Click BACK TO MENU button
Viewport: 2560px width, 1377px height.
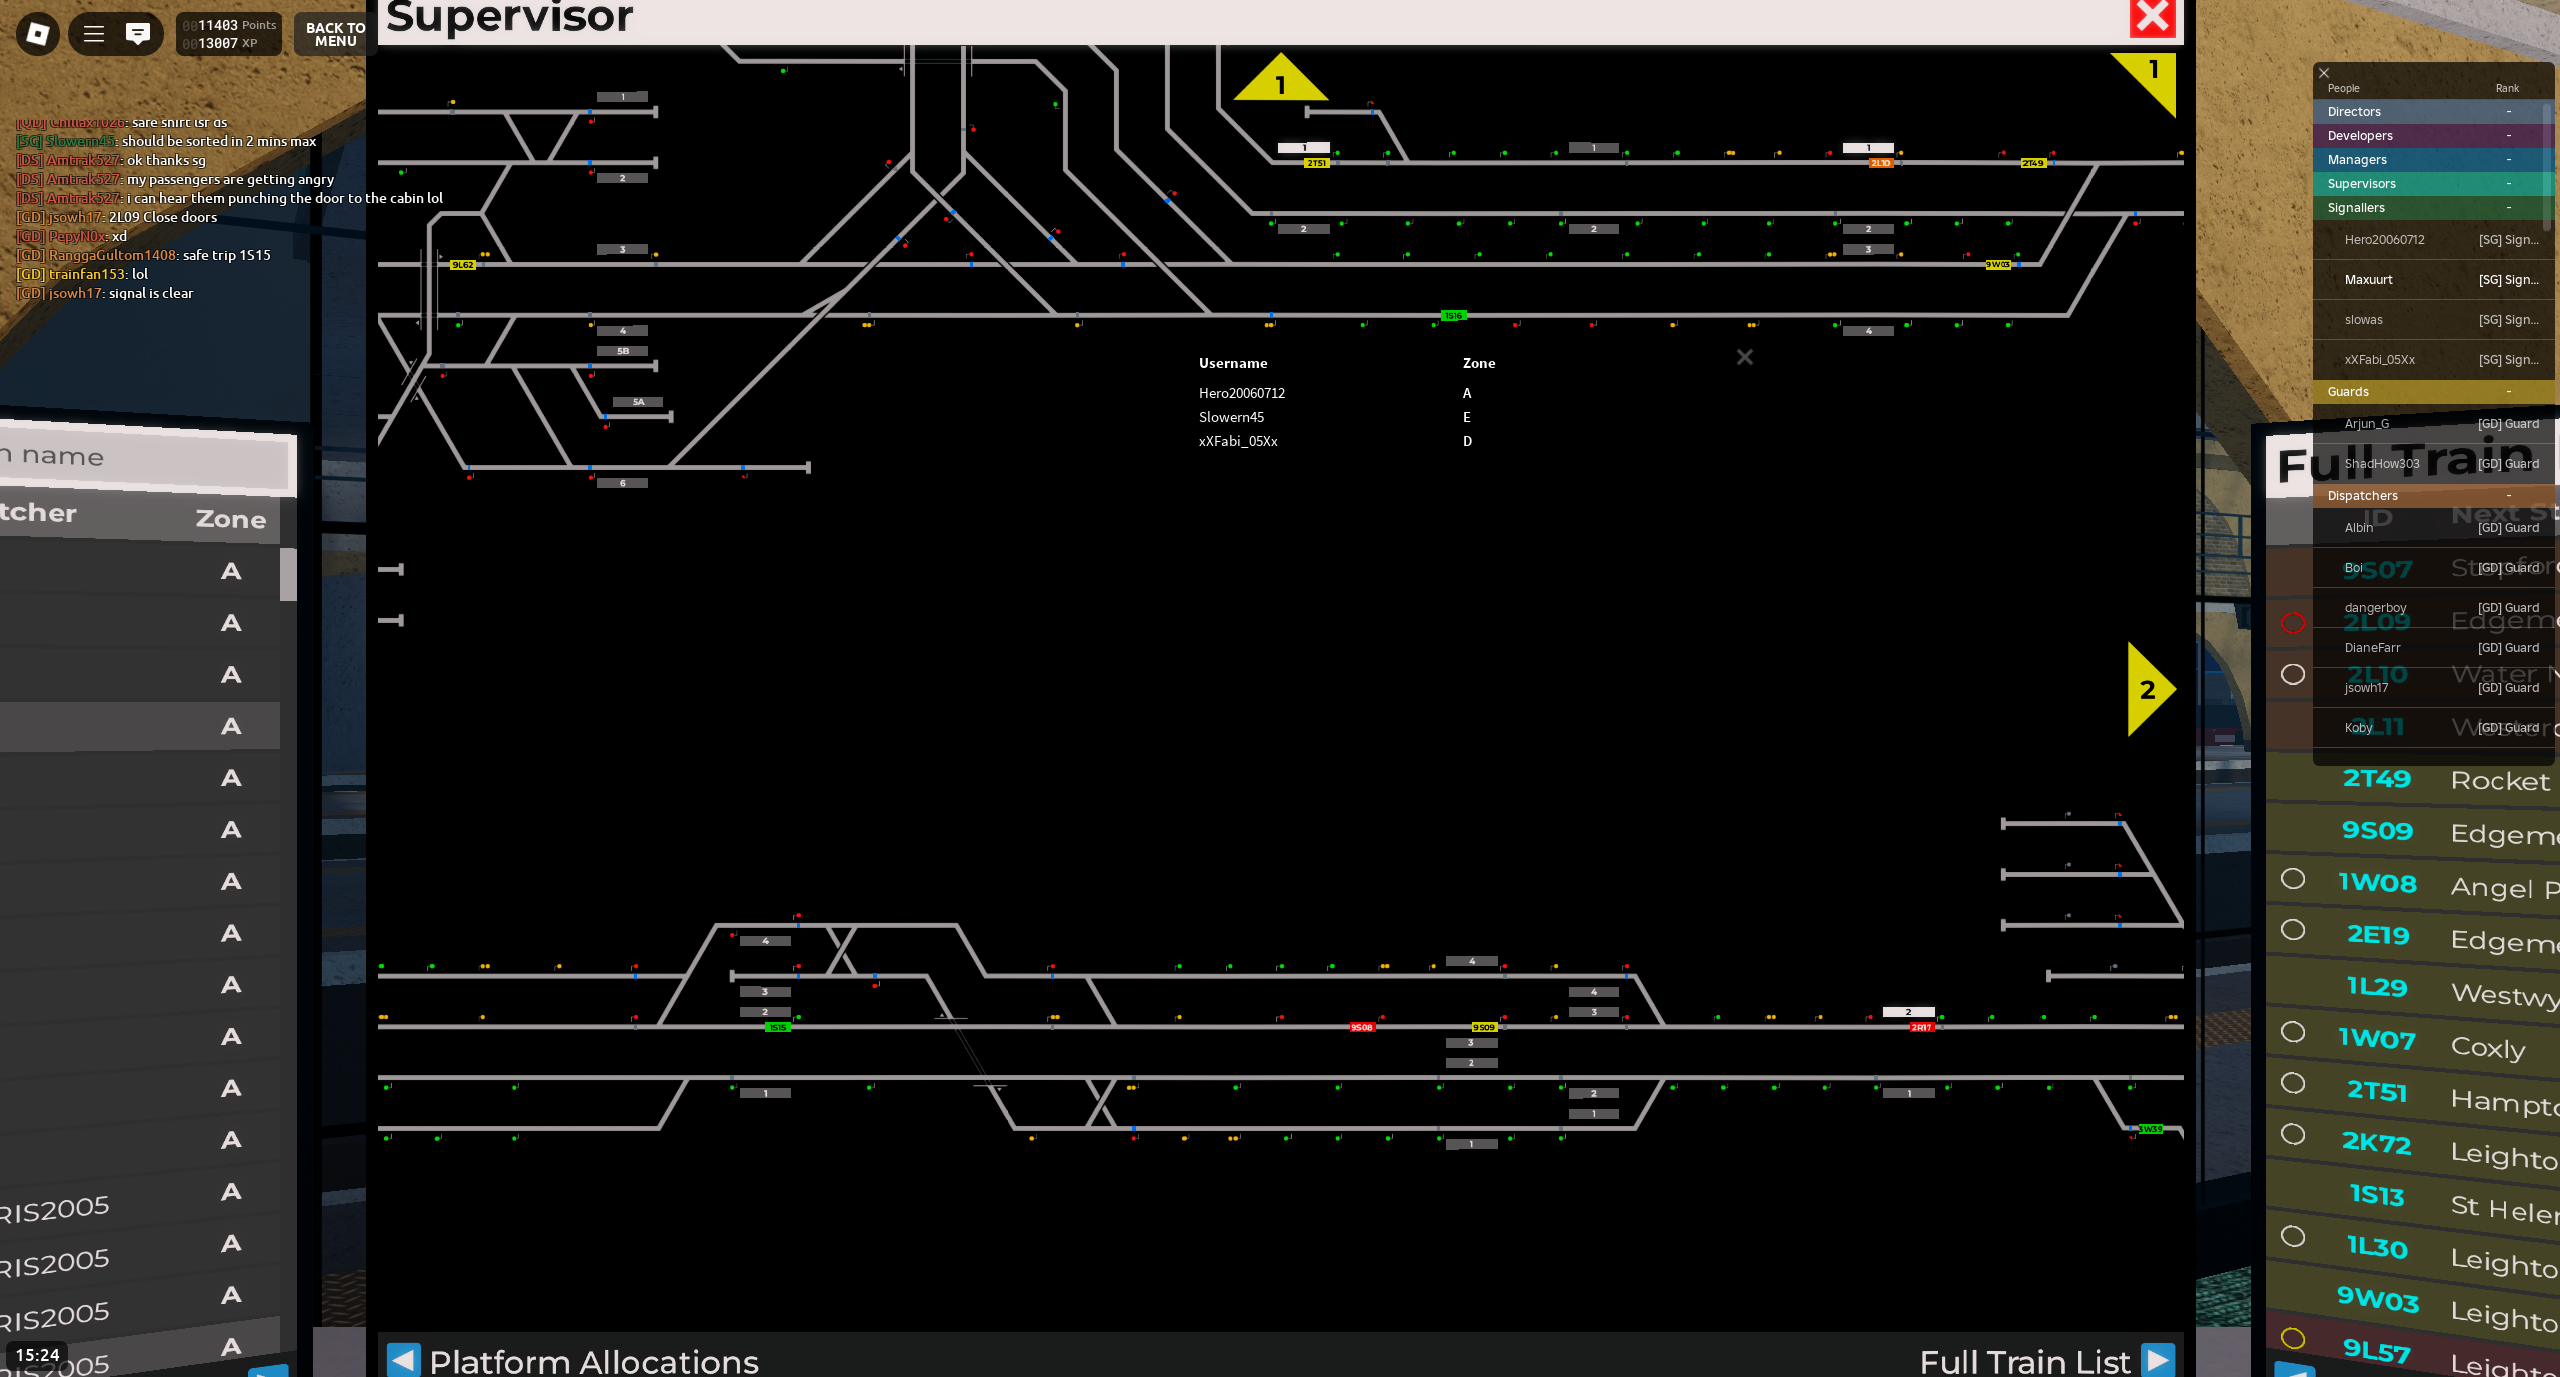coord(335,34)
